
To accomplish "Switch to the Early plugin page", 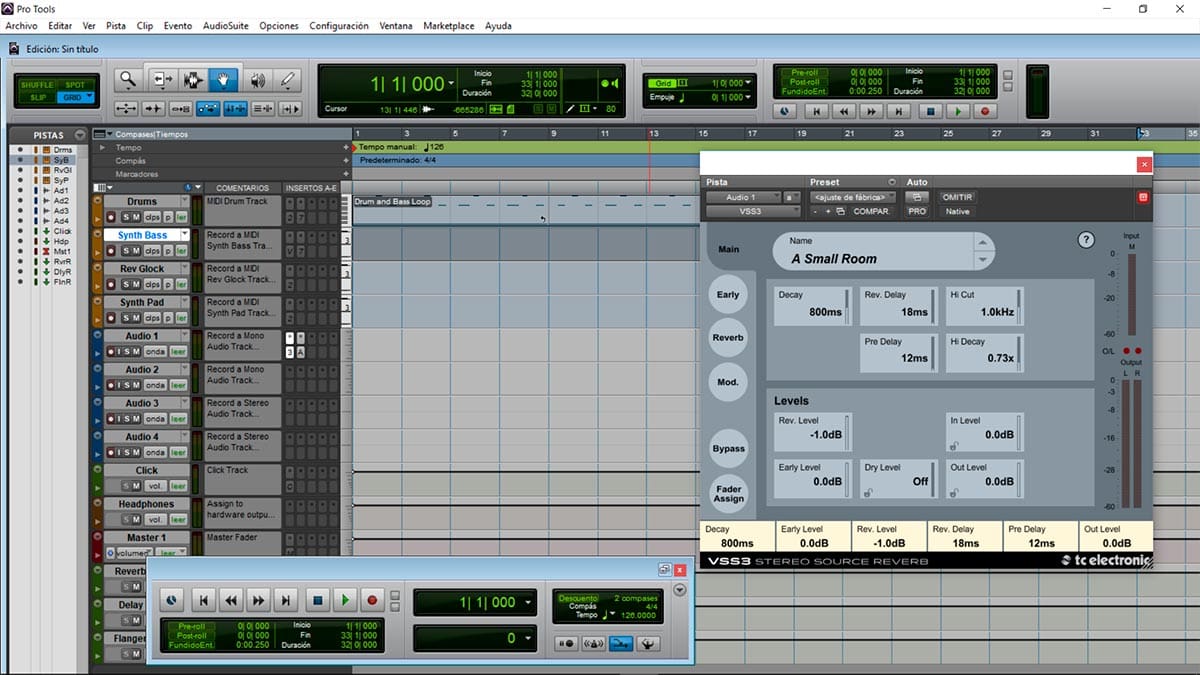I will pos(728,295).
